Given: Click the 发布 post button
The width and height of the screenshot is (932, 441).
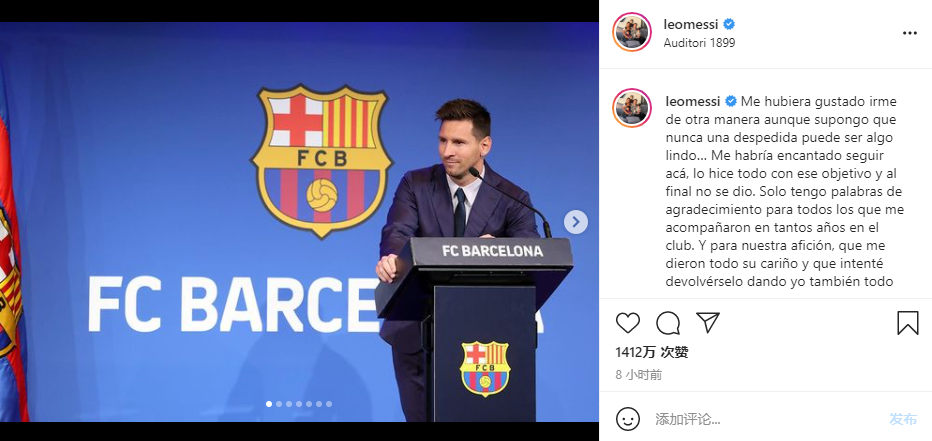Looking at the screenshot, I should [x=903, y=419].
